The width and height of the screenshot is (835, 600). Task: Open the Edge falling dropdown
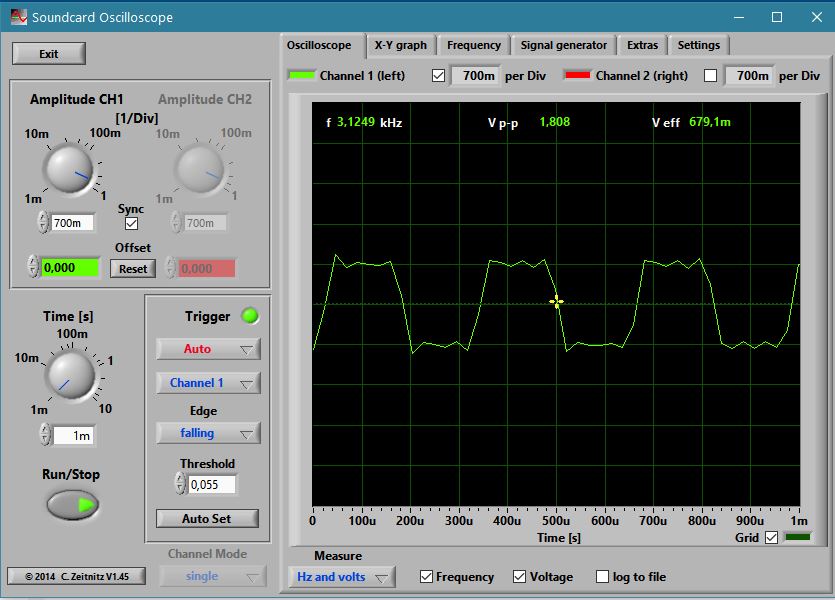coord(208,433)
